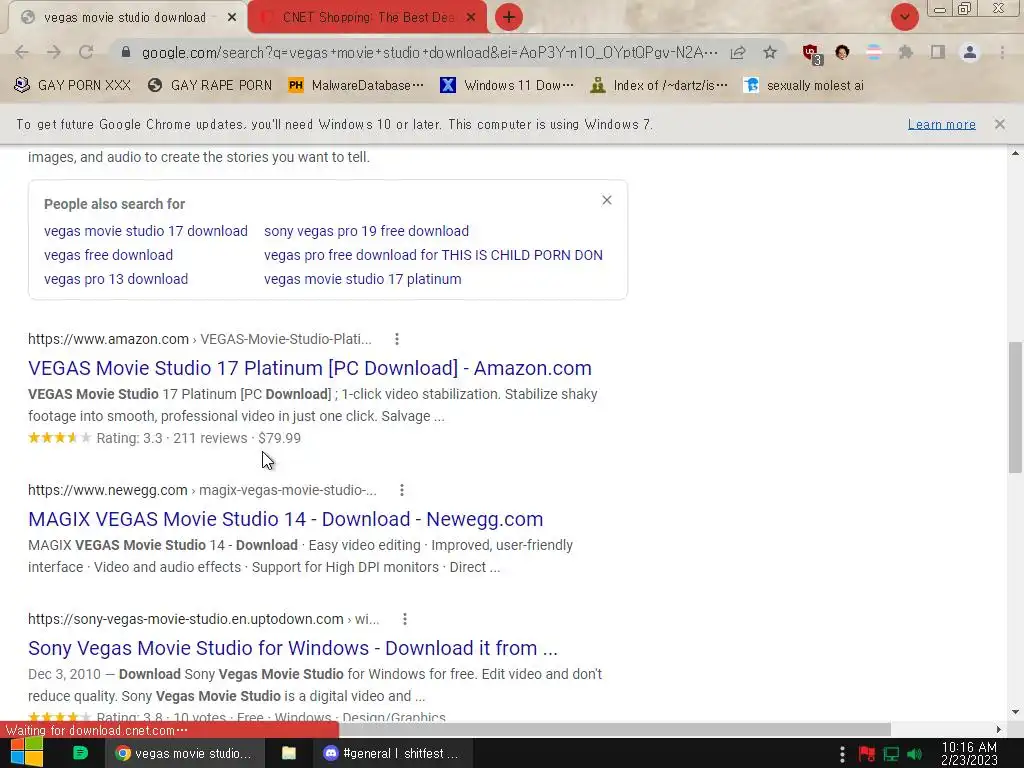1024x768 pixels.
Task: Open MAGIX VEGAS Movie Studio 14 Newegg result
Action: pyautogui.click(x=285, y=519)
